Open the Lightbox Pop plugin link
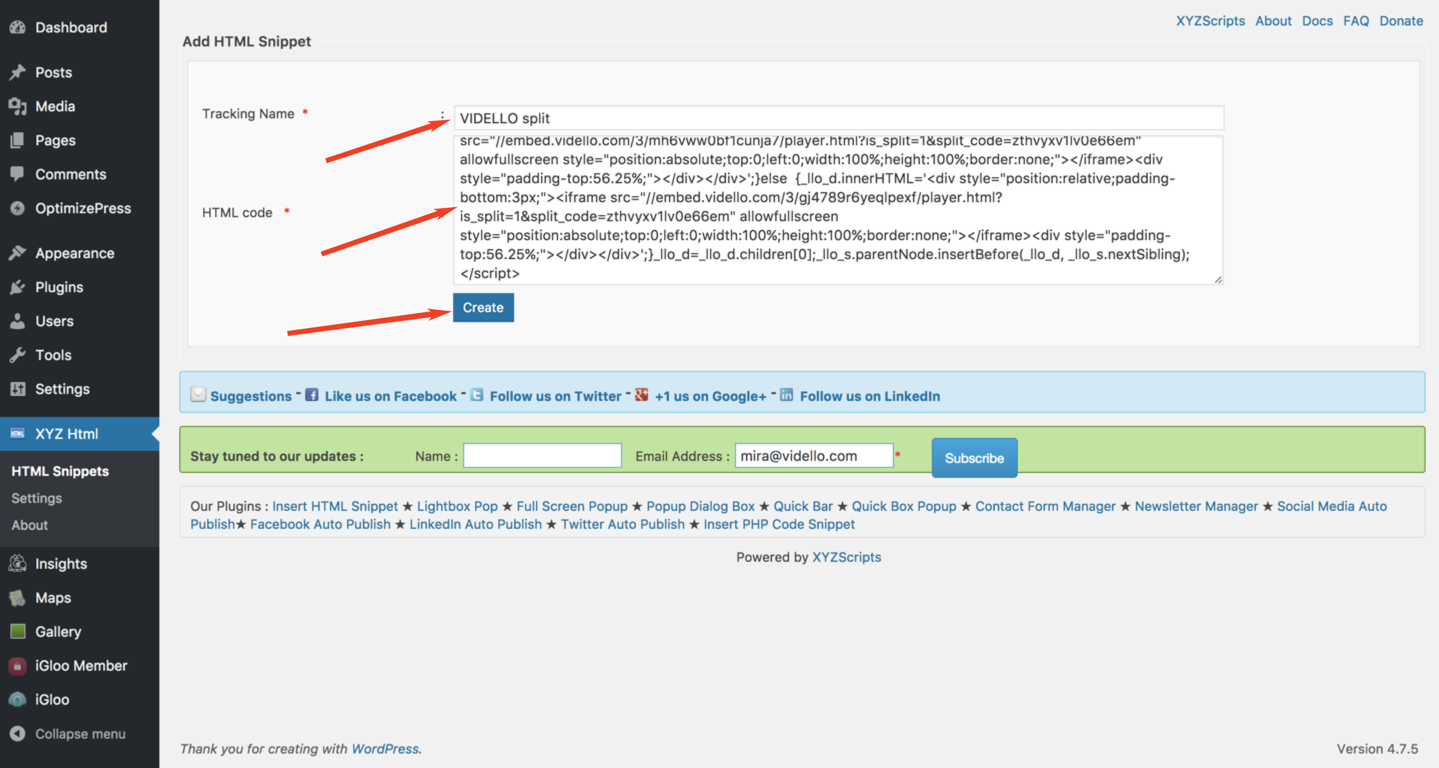Screen dimensions: 1439x768 pyautogui.click(x=457, y=507)
